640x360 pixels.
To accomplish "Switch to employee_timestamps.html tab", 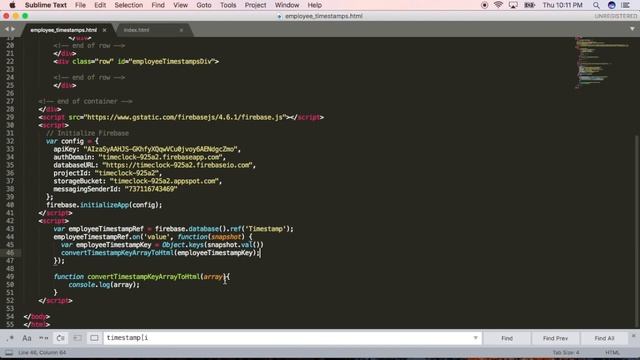I will click(64, 30).
